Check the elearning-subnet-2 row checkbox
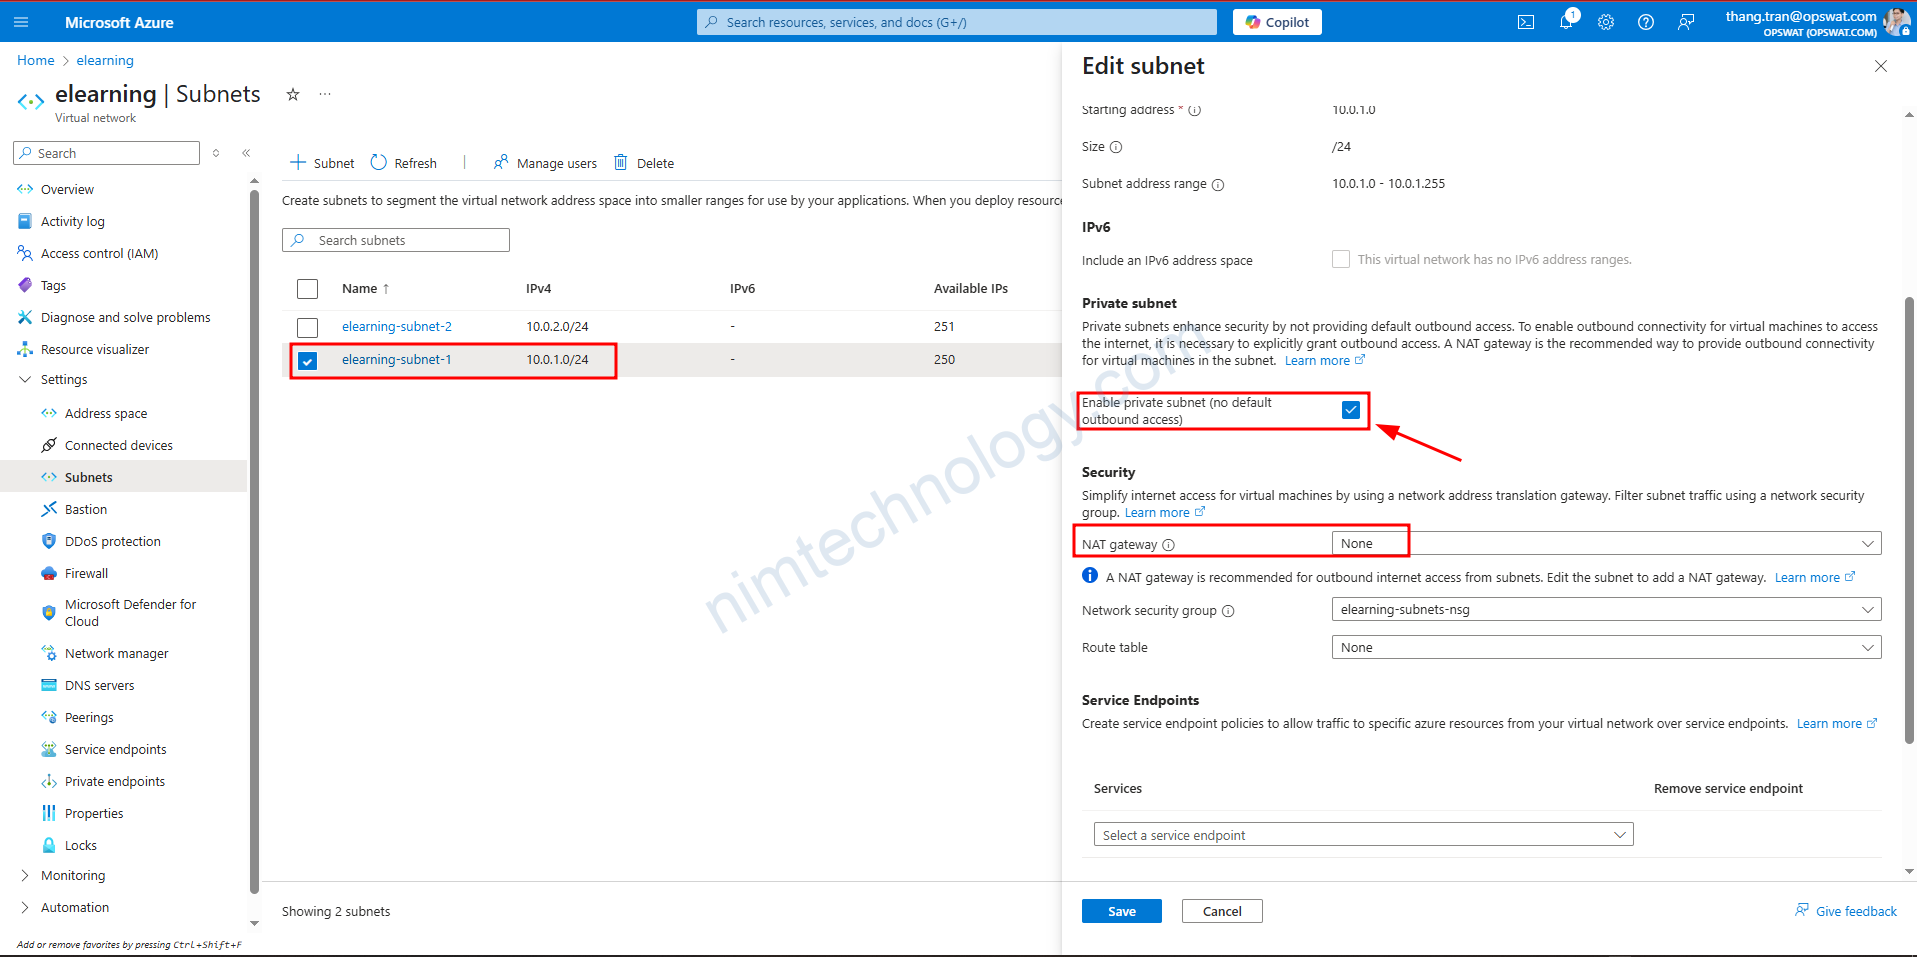The width and height of the screenshot is (1917, 957). click(308, 327)
